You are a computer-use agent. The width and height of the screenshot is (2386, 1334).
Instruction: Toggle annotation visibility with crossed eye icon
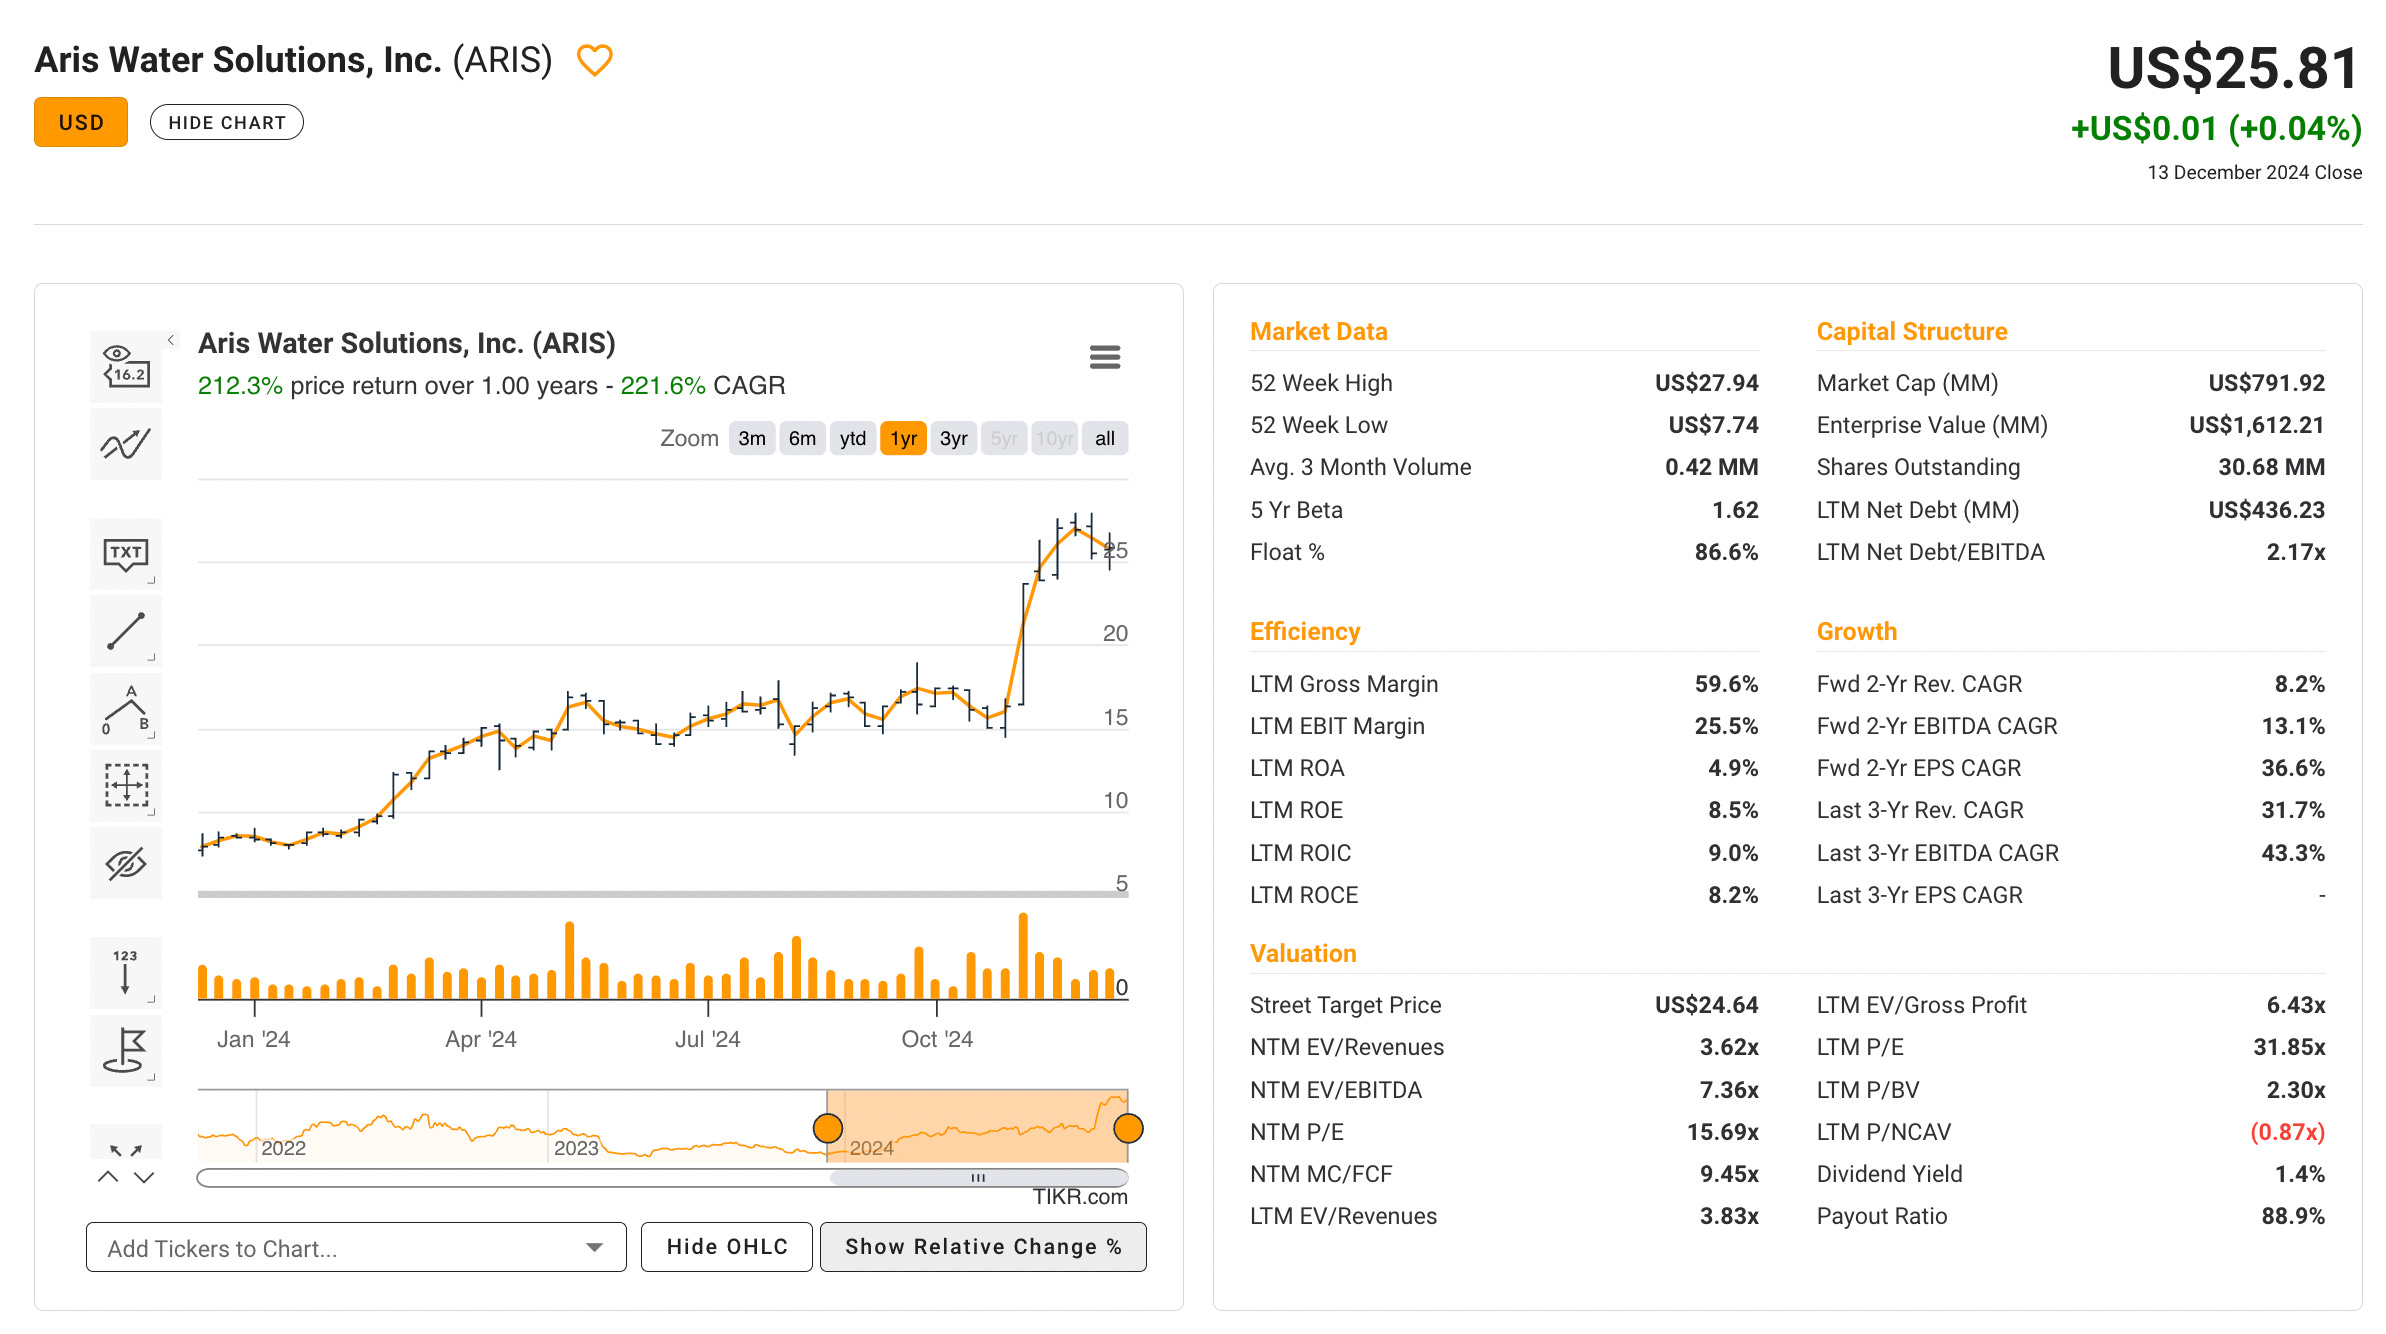(126, 863)
